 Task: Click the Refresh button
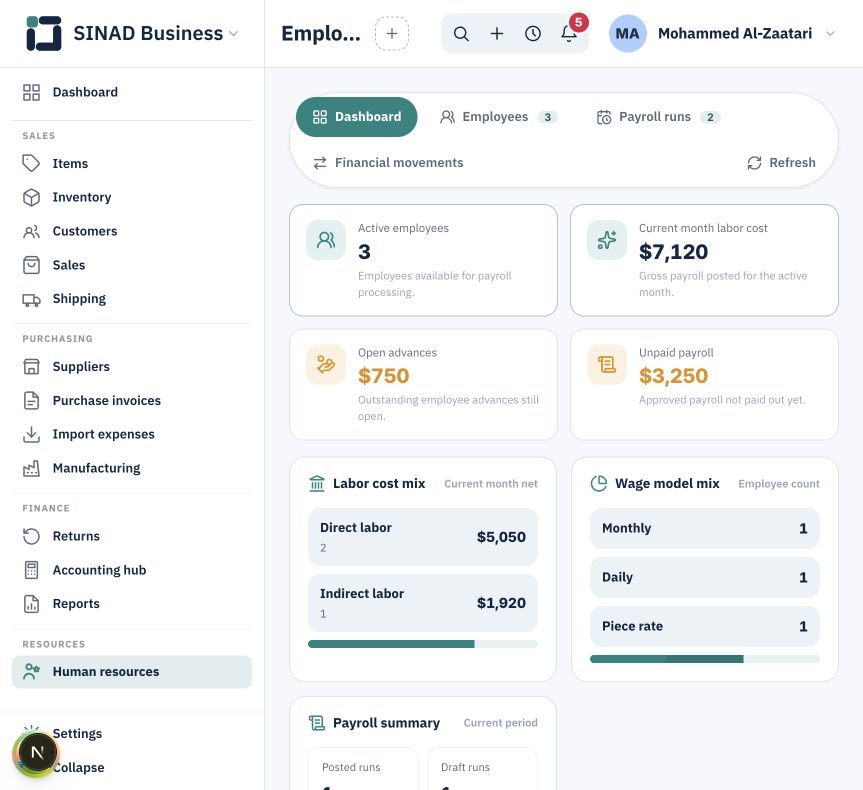coord(782,162)
